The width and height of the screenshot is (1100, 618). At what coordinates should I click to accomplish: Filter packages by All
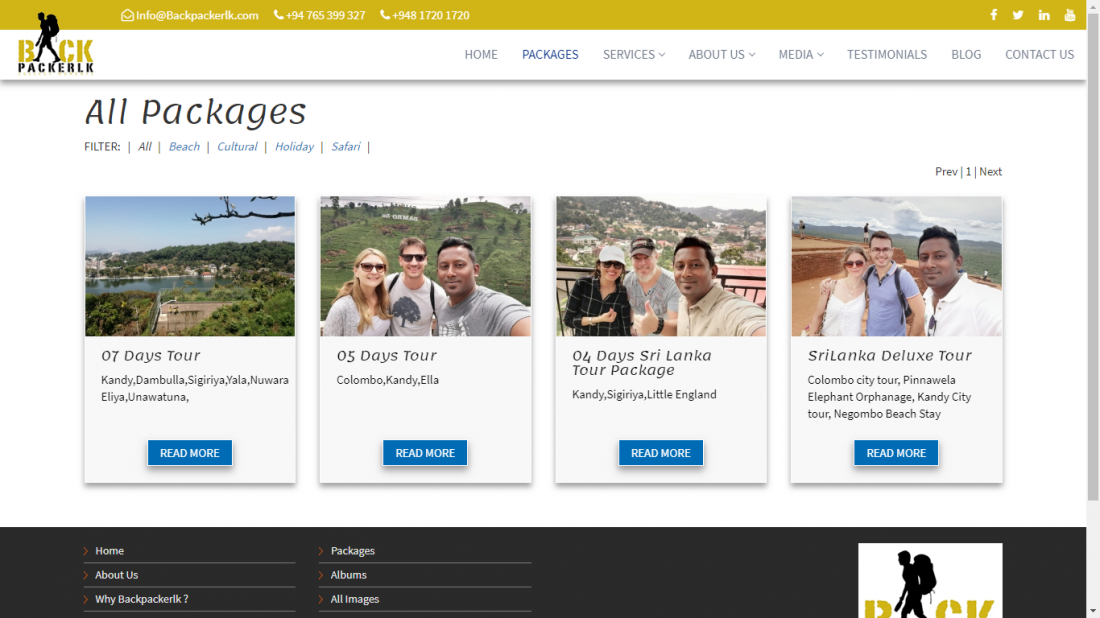[145, 147]
